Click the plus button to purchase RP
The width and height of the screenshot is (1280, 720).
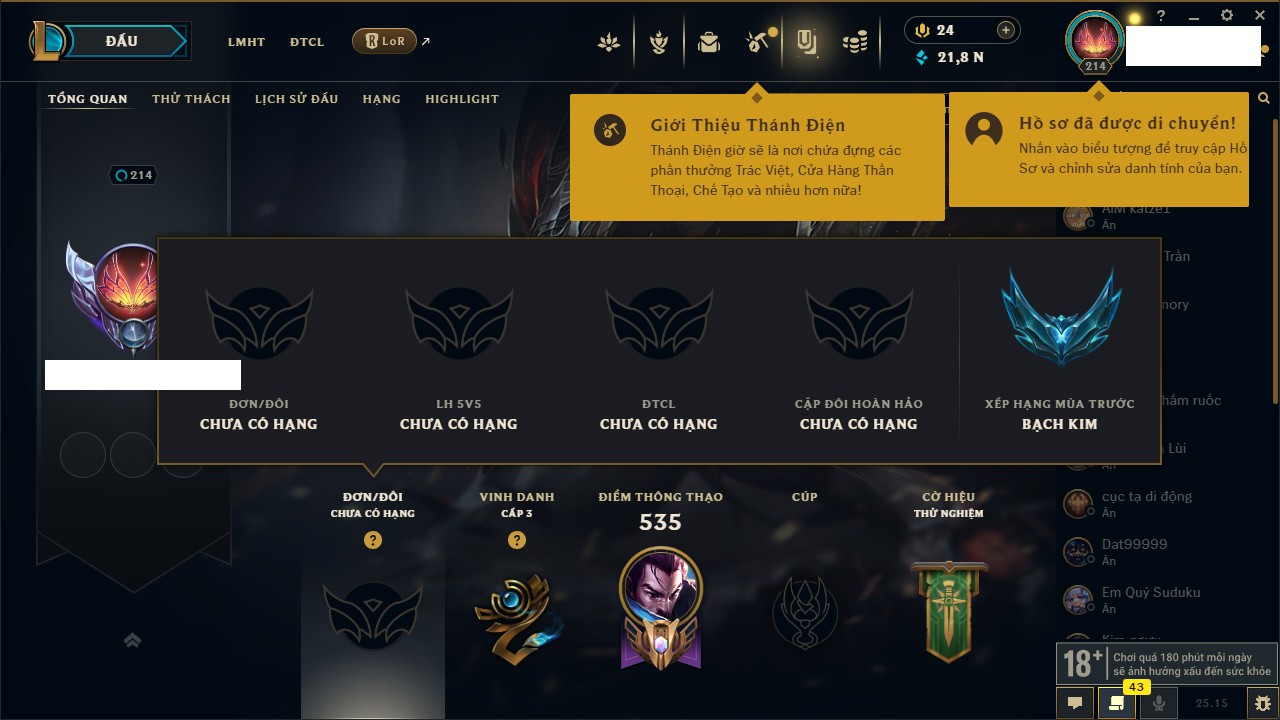[x=1006, y=30]
